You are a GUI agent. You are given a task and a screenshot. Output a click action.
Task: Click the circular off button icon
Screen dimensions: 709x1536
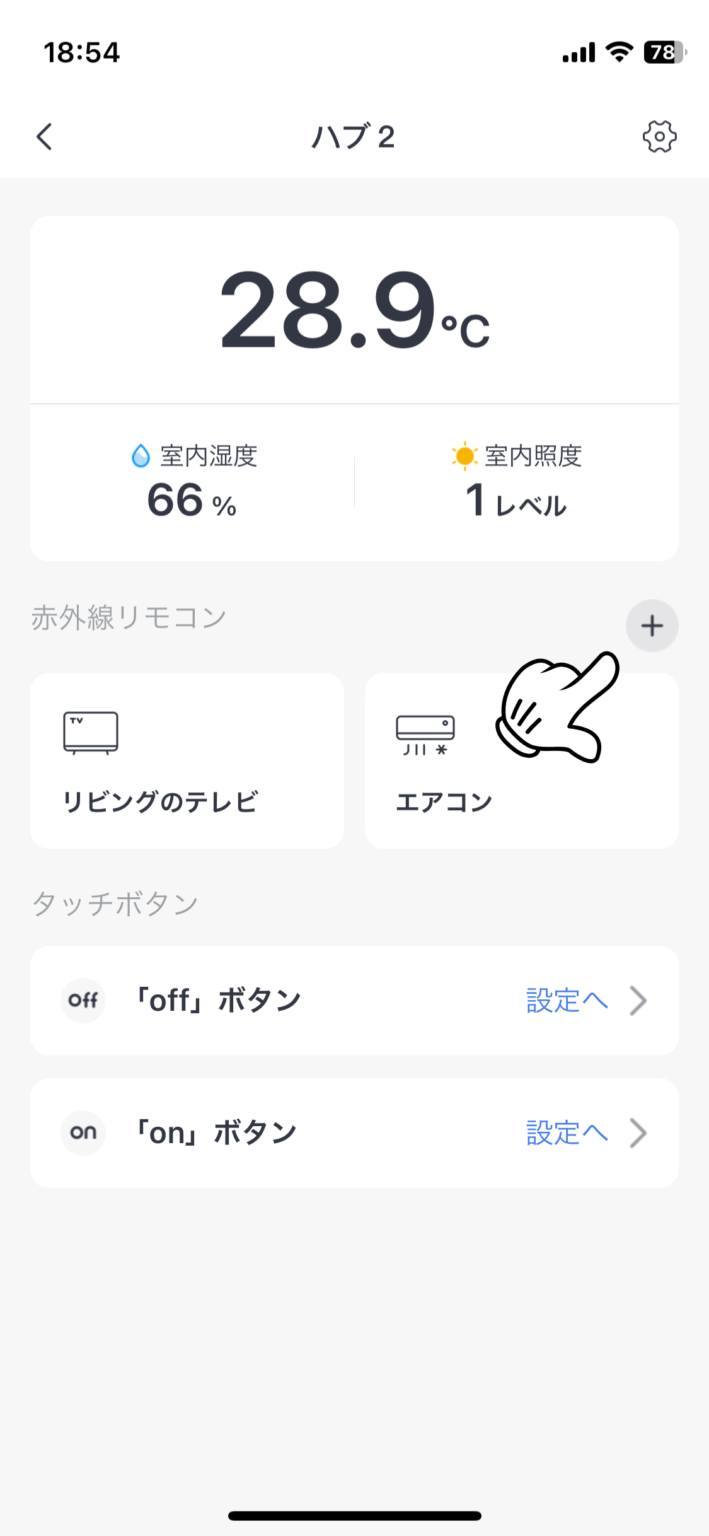[x=82, y=1000]
